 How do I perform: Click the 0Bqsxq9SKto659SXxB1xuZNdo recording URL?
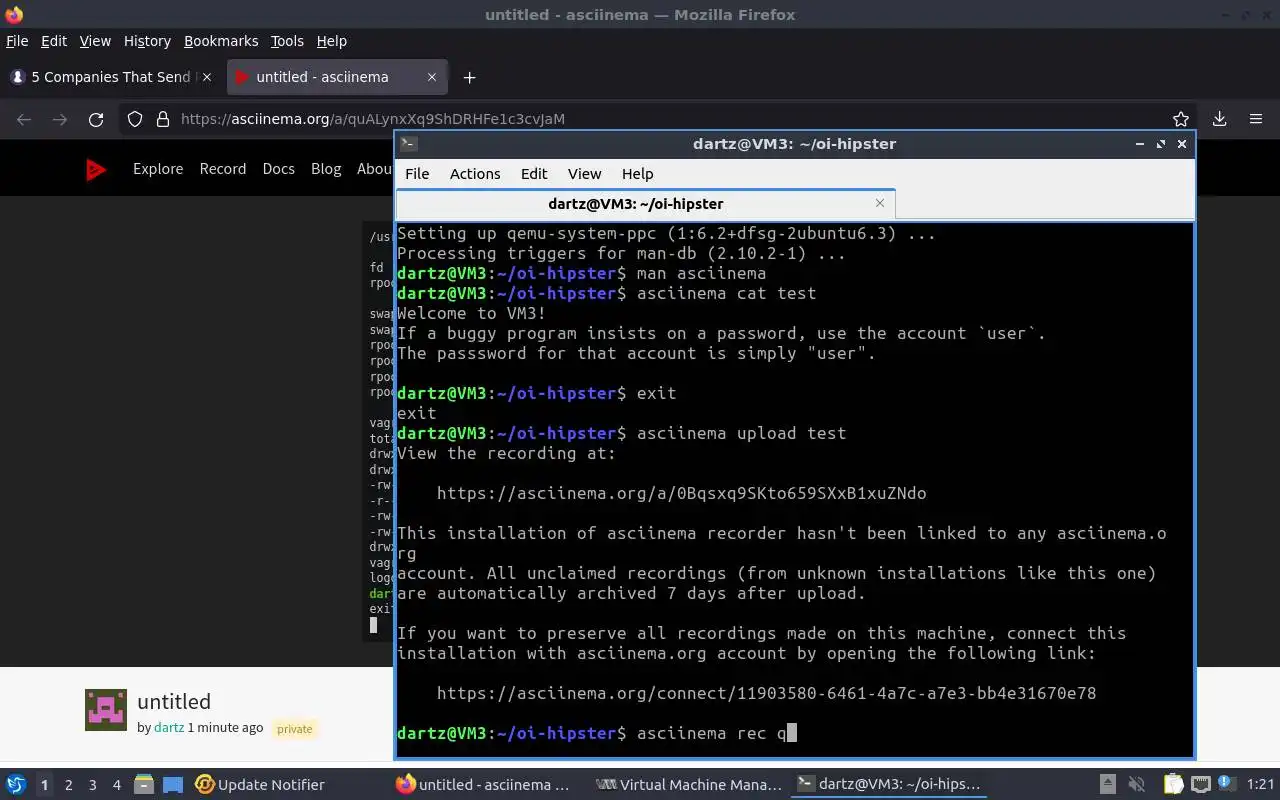point(681,493)
